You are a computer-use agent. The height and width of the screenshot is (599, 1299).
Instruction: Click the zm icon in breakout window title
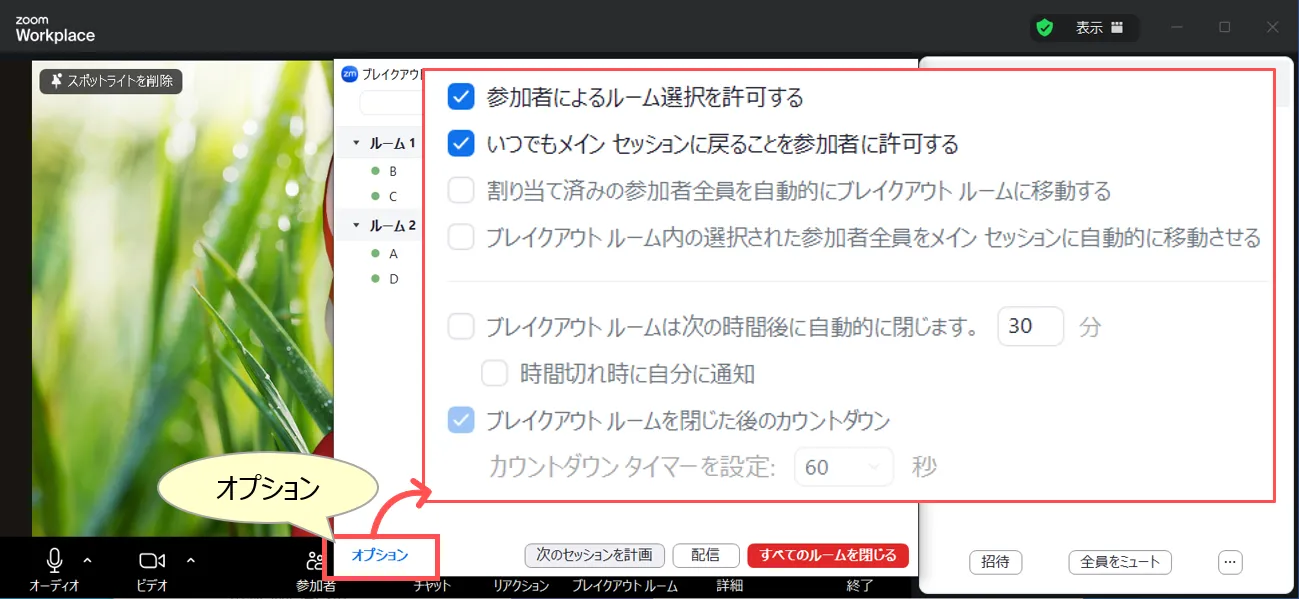(x=350, y=73)
